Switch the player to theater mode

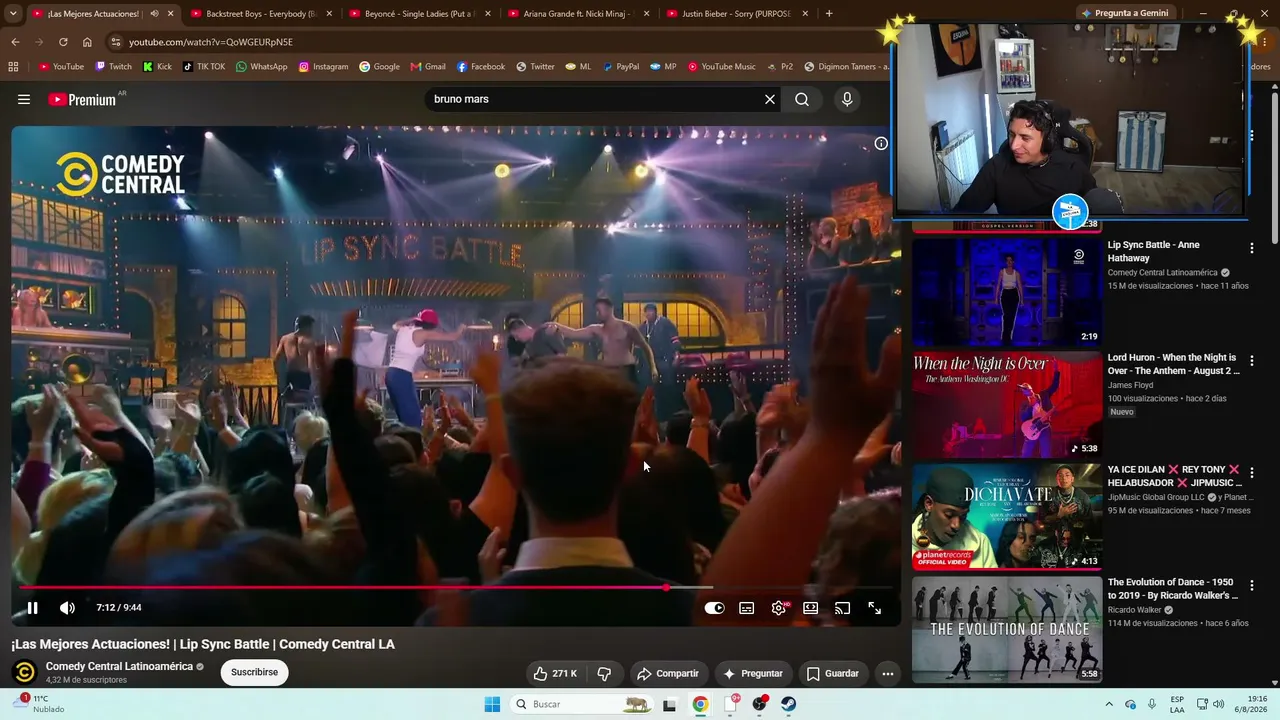click(811, 607)
